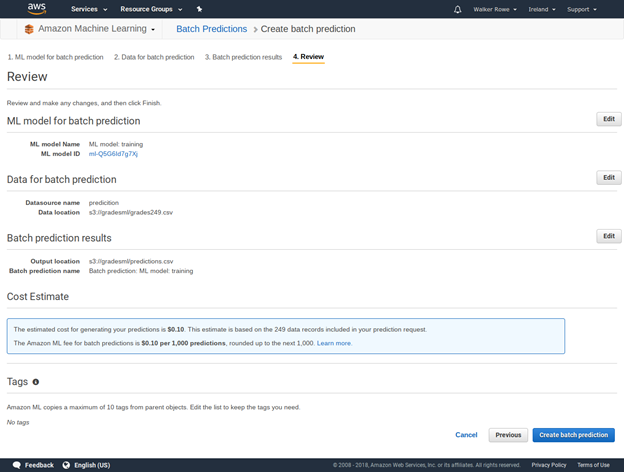Expand the Services dropdown menu
The image size is (624, 472).
click(89, 9)
